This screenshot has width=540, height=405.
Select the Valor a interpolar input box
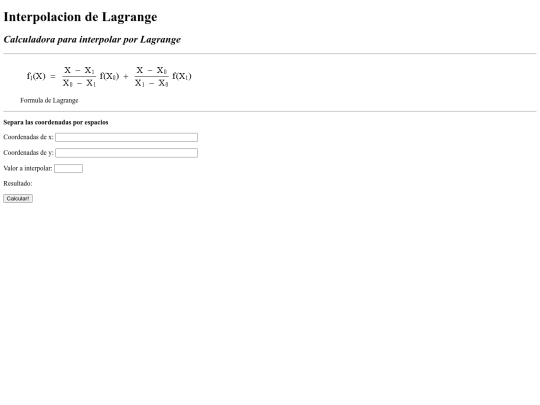(x=69, y=168)
